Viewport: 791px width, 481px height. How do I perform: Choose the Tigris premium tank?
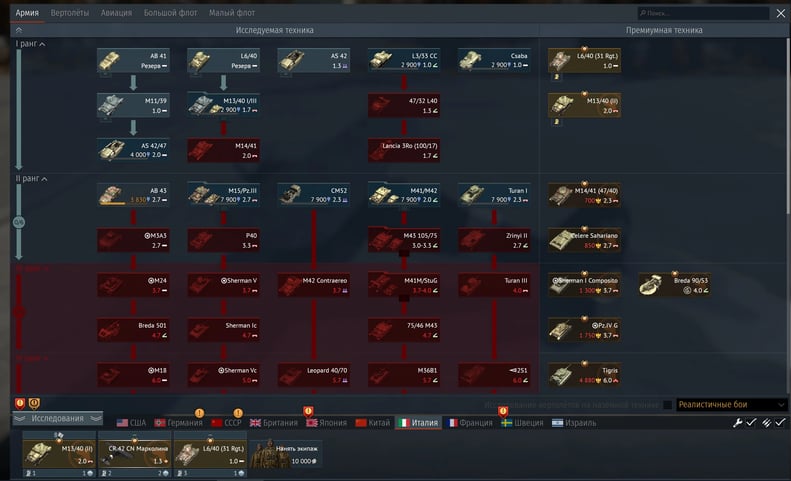click(x=583, y=375)
